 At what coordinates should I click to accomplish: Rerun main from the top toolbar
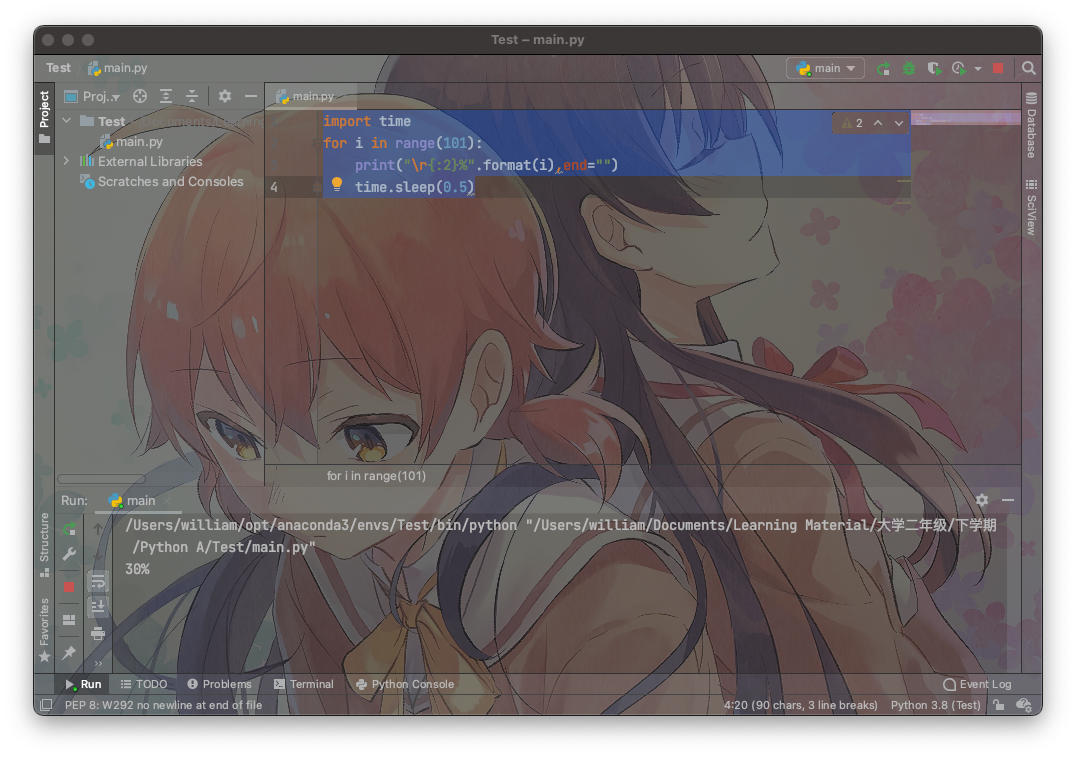click(x=884, y=68)
